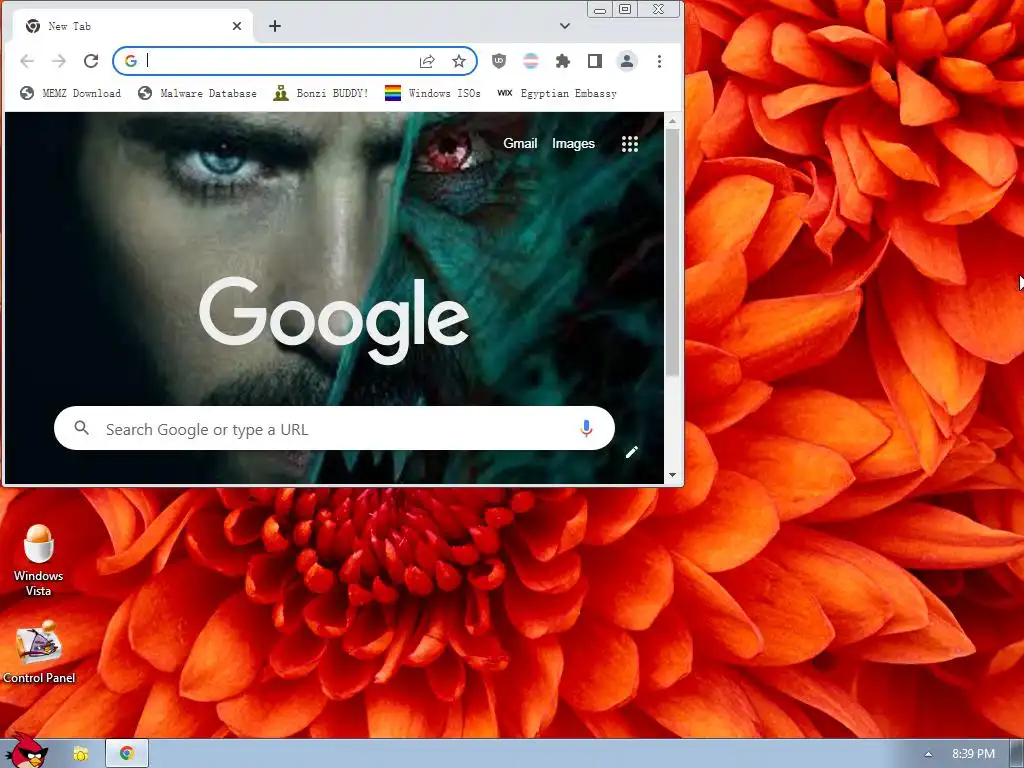Open the folder icon in the taskbar
1024x768 pixels.
(x=80, y=754)
